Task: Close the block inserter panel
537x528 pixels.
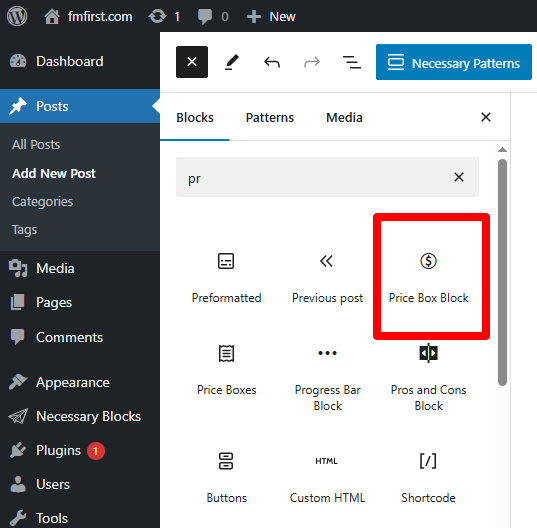Action: click(x=486, y=117)
